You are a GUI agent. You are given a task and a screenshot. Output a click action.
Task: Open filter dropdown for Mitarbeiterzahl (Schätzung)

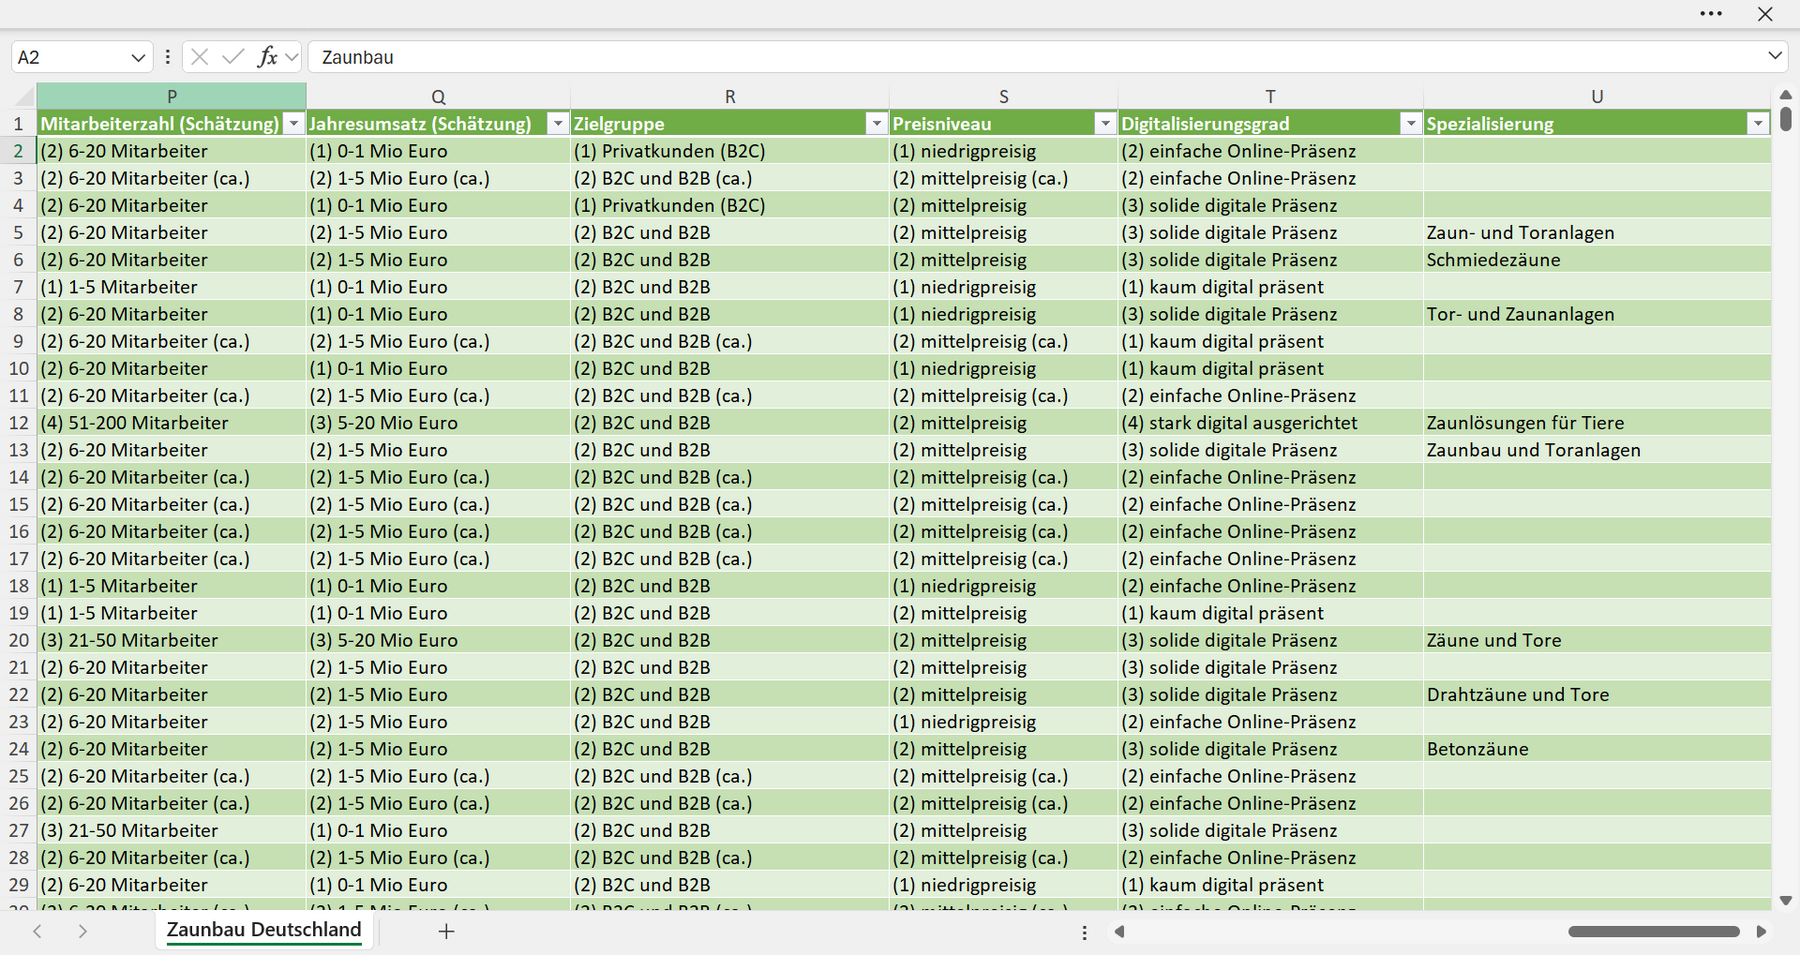(x=294, y=124)
